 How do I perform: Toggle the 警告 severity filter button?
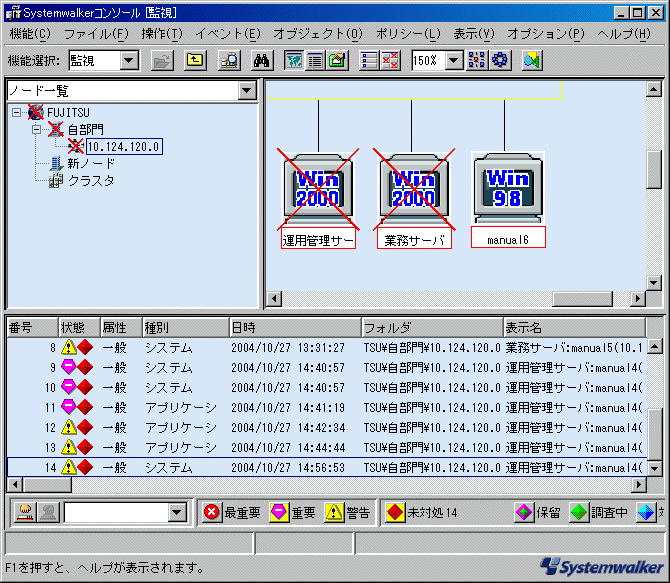tap(347, 512)
